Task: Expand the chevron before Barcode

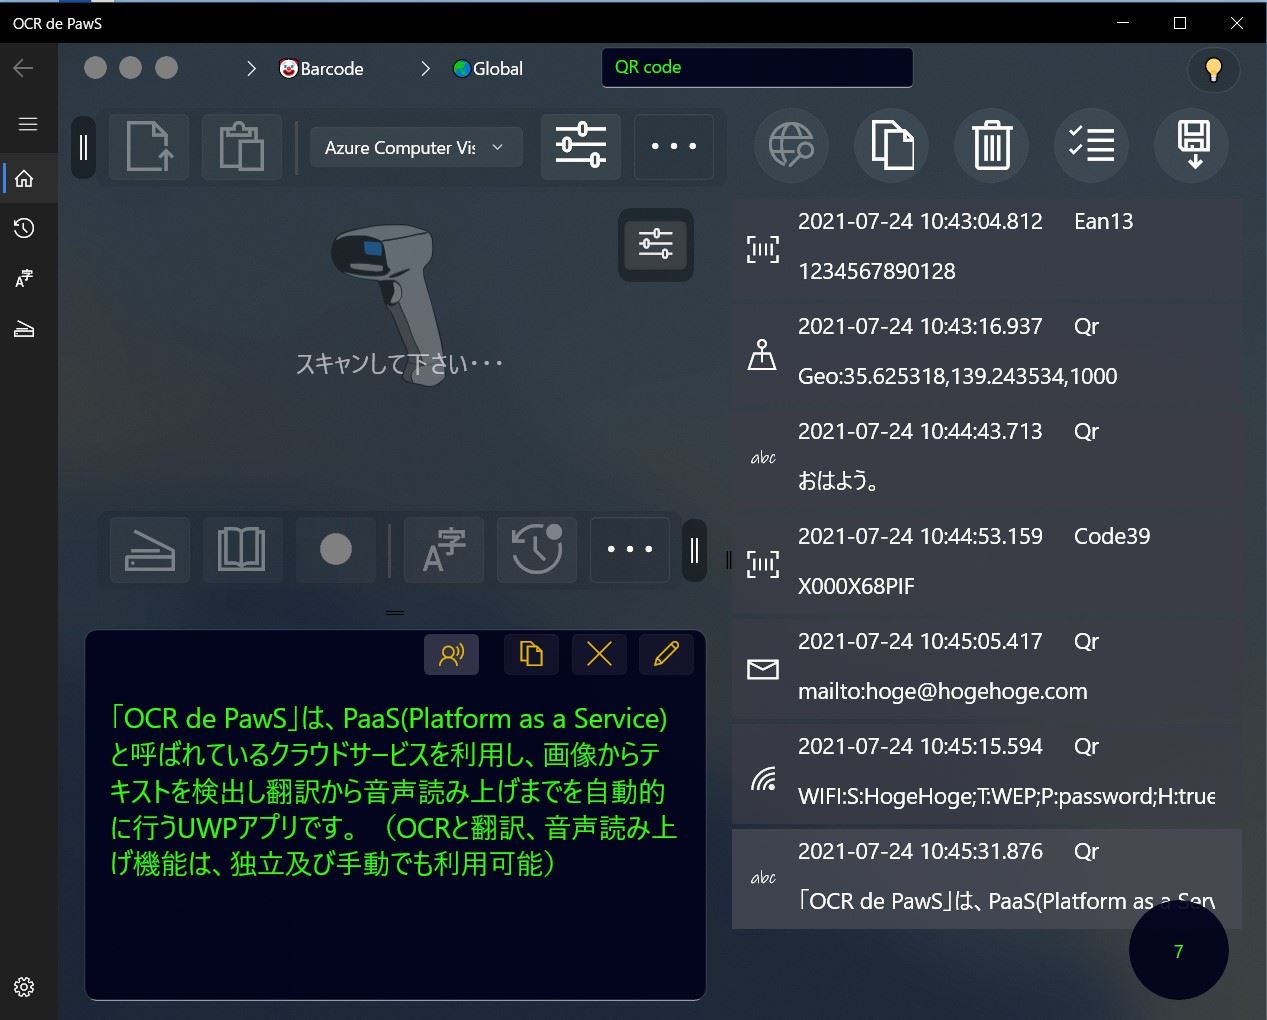Action: (252, 69)
